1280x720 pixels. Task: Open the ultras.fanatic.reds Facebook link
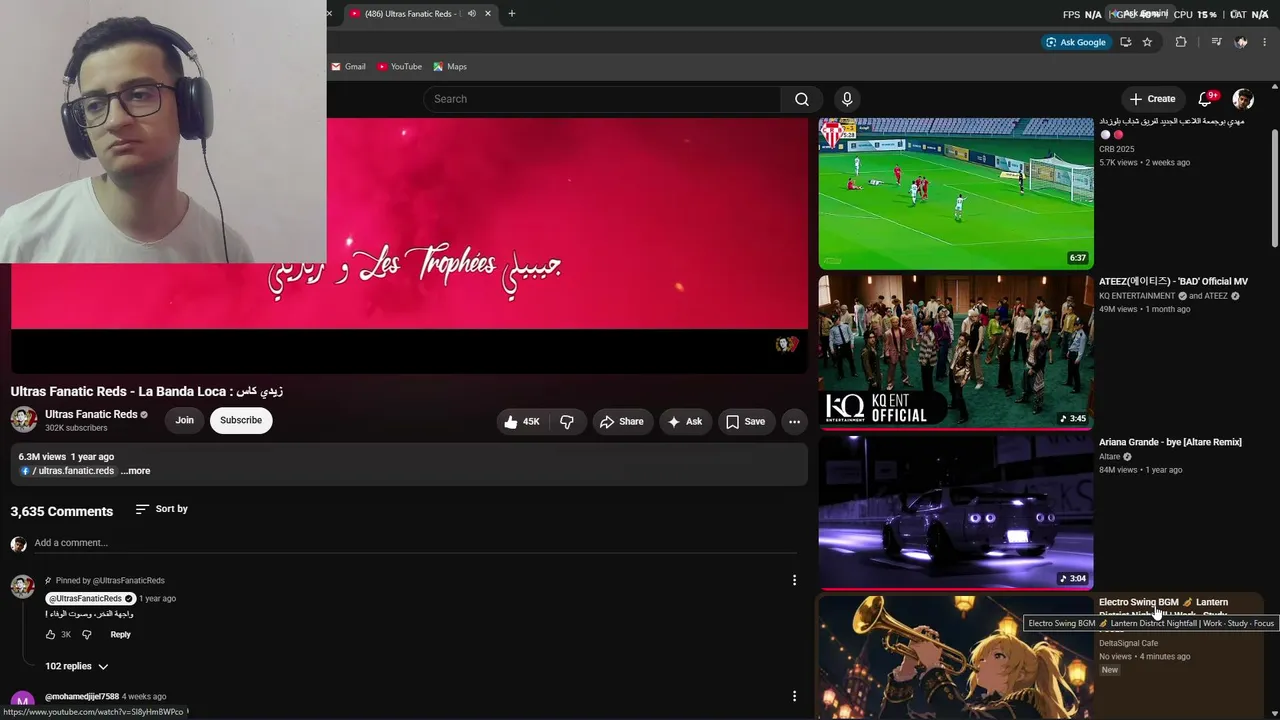point(70,471)
